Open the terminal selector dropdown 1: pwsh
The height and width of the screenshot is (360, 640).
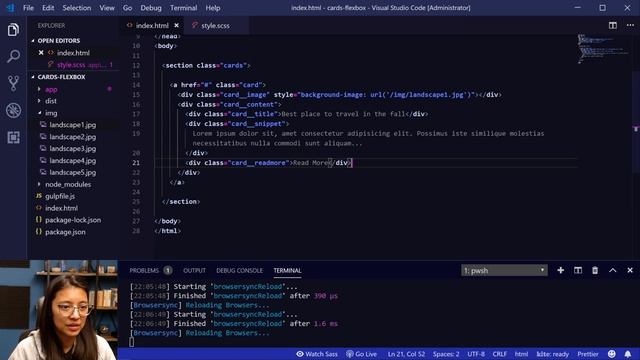click(x=504, y=270)
